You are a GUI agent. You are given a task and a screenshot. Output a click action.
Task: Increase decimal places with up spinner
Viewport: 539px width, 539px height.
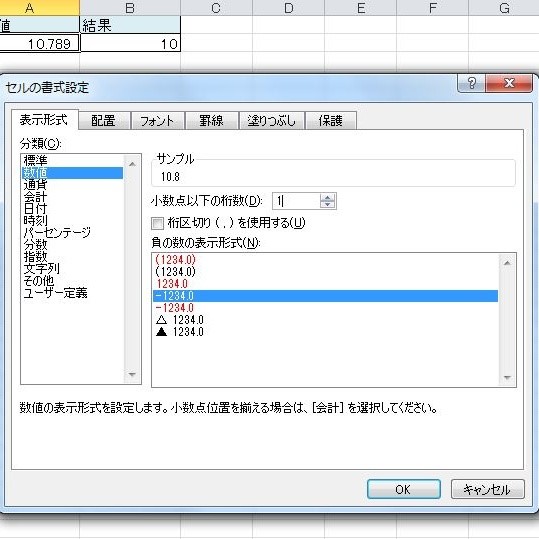[x=328, y=197]
